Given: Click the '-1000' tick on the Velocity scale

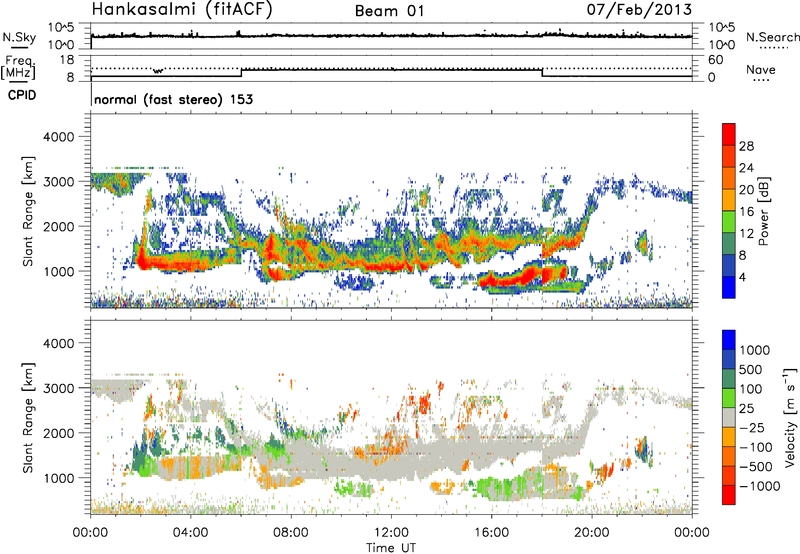Looking at the screenshot, I should [759, 486].
